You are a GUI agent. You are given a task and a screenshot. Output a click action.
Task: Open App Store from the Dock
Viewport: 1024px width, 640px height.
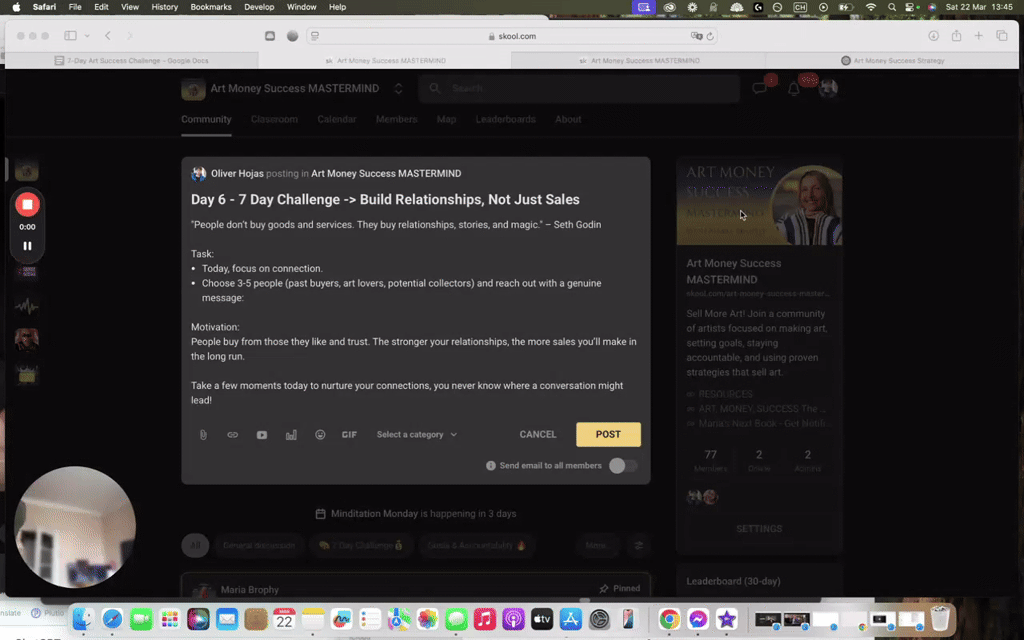coord(571,618)
